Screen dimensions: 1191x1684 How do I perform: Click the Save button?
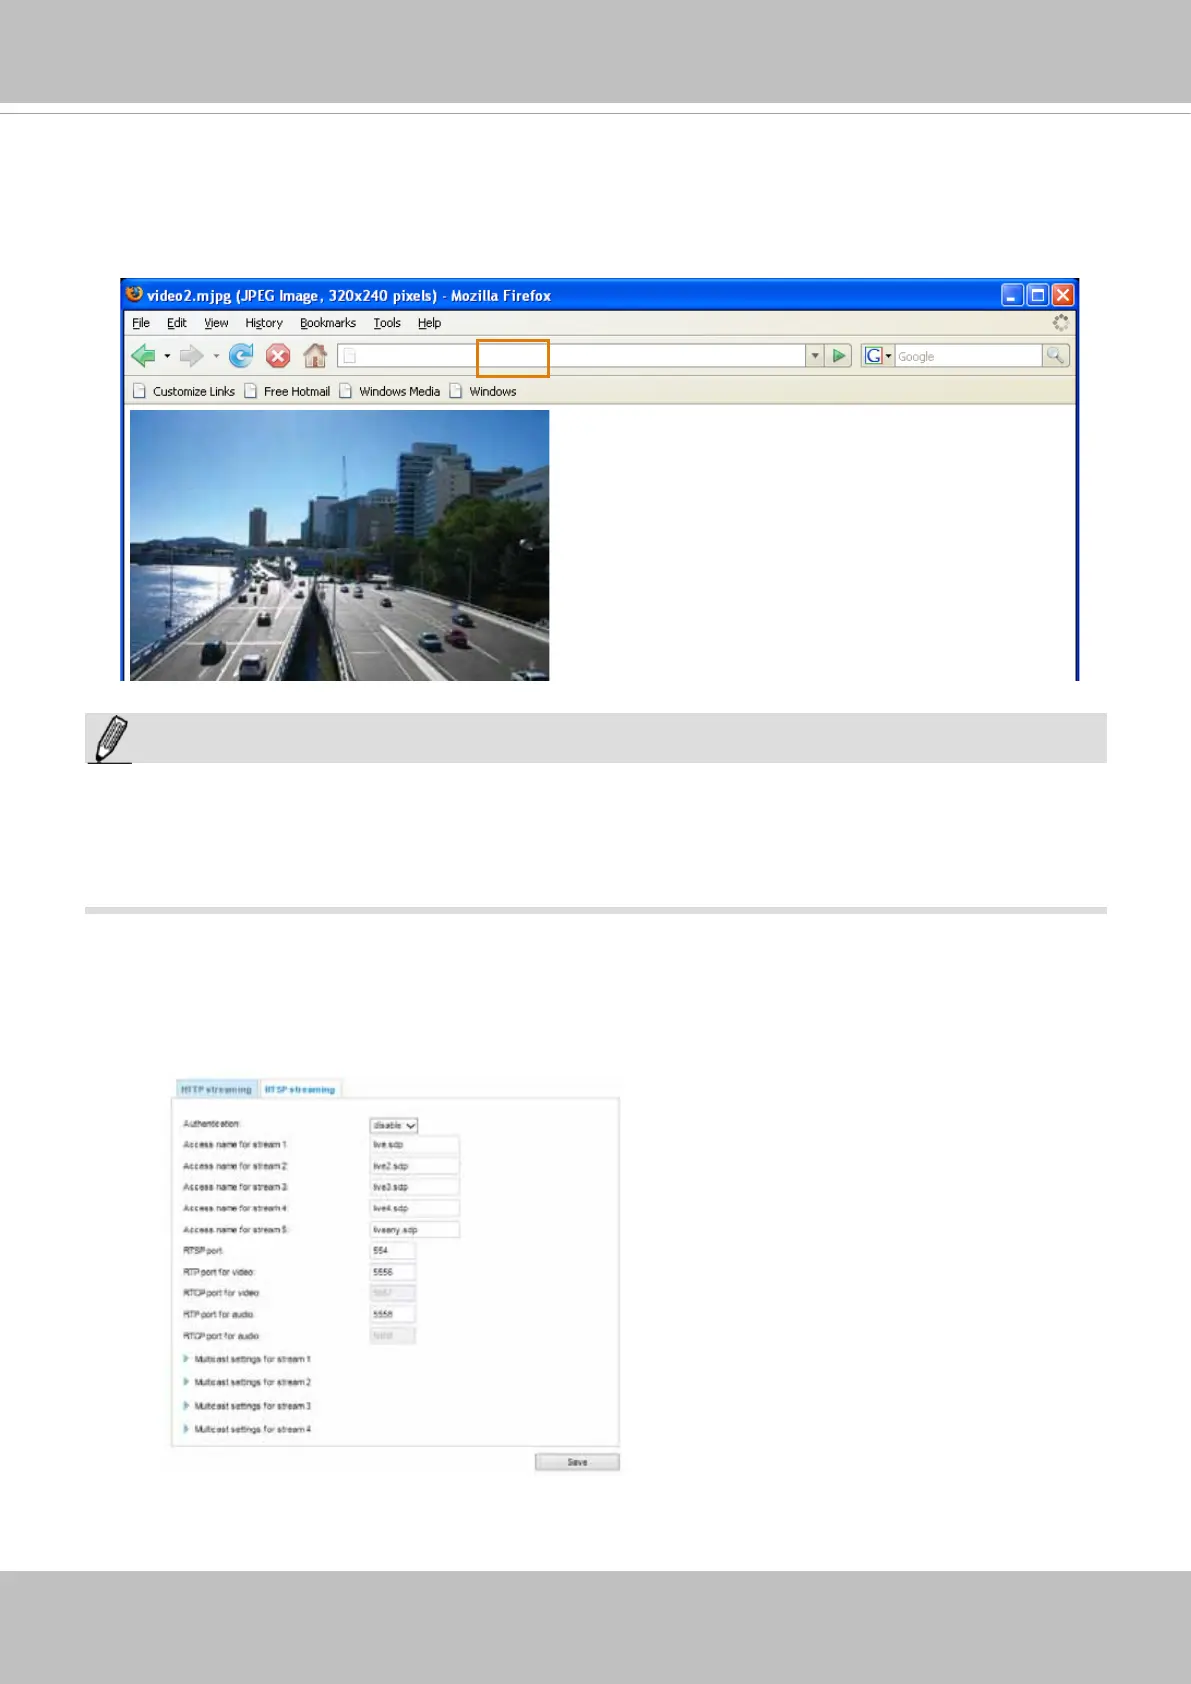577,1462
